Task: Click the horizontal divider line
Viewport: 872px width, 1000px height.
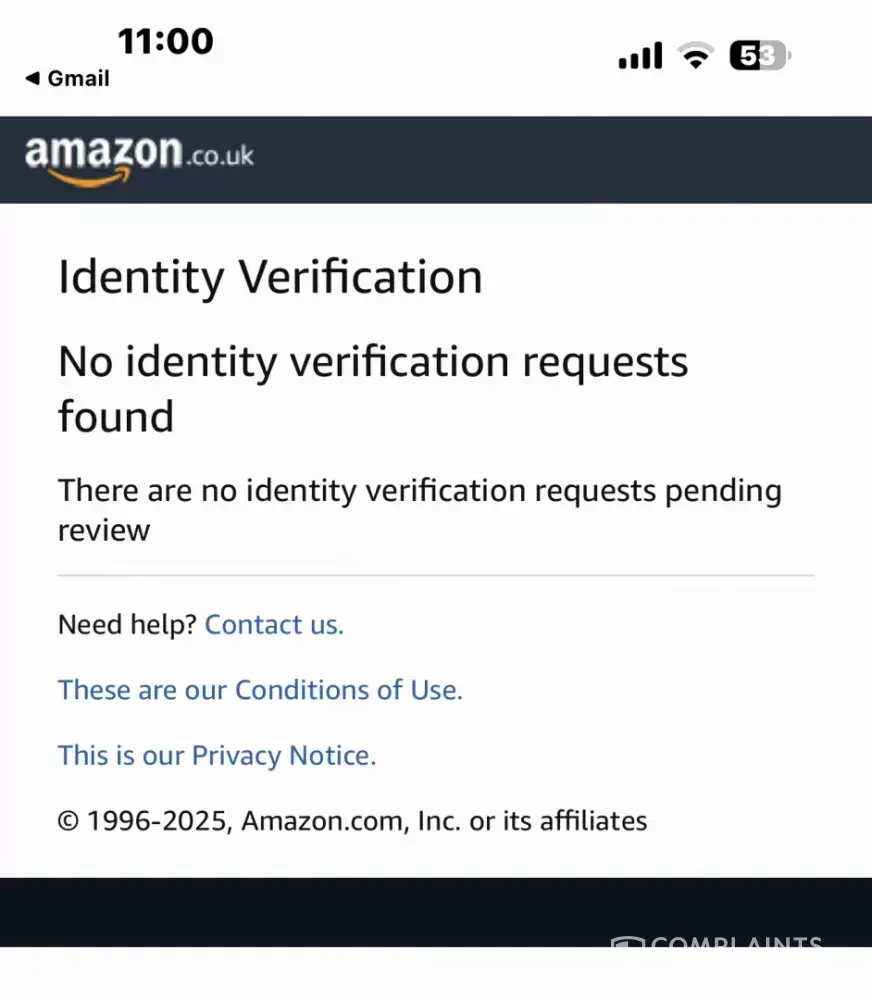Action: coord(436,576)
